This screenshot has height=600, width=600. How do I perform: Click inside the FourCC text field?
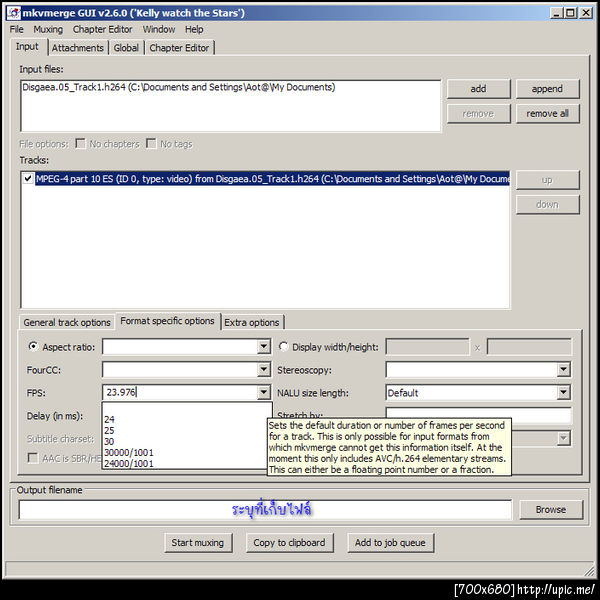click(180, 370)
